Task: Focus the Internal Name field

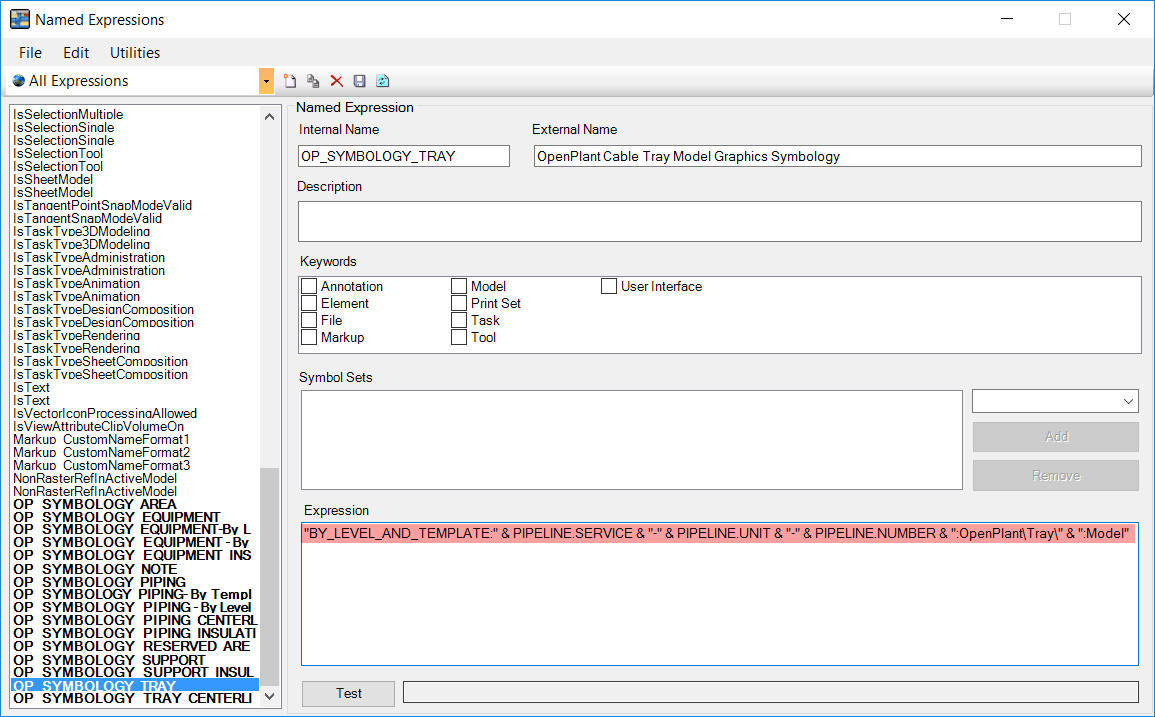Action: [404, 155]
